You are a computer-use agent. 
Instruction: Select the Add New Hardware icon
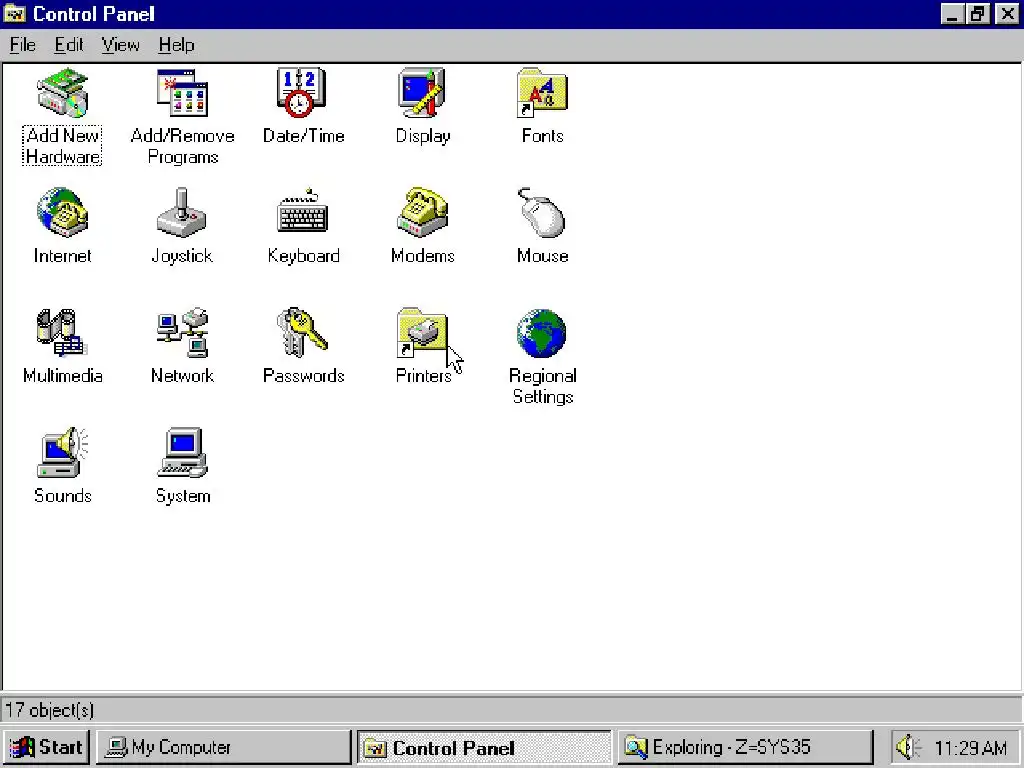point(63,93)
